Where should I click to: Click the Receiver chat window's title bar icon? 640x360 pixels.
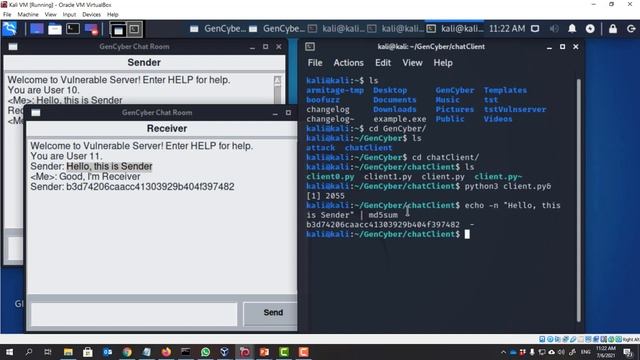[36, 113]
